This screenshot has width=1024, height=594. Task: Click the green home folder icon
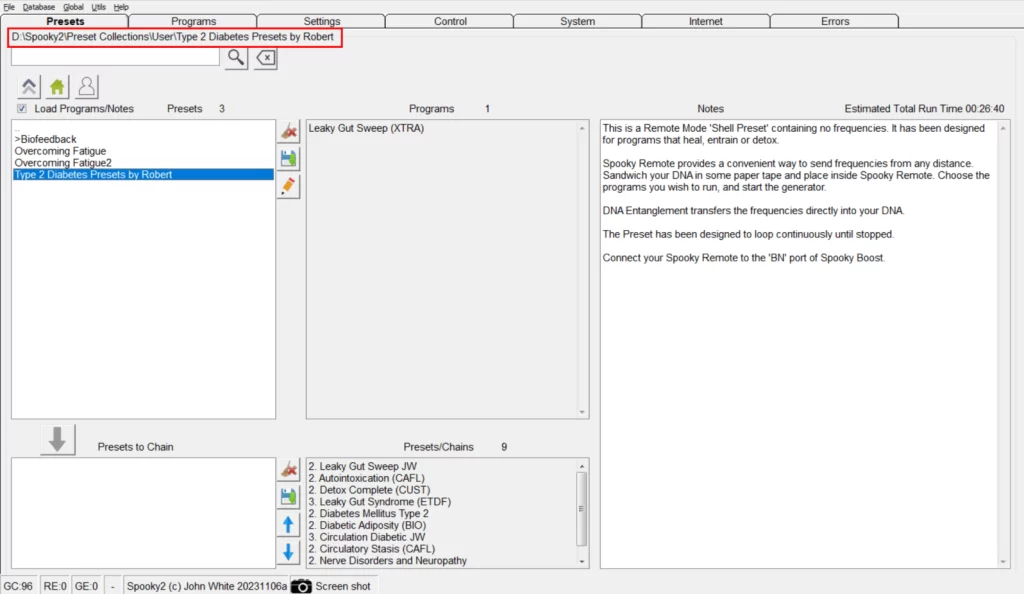(x=58, y=87)
